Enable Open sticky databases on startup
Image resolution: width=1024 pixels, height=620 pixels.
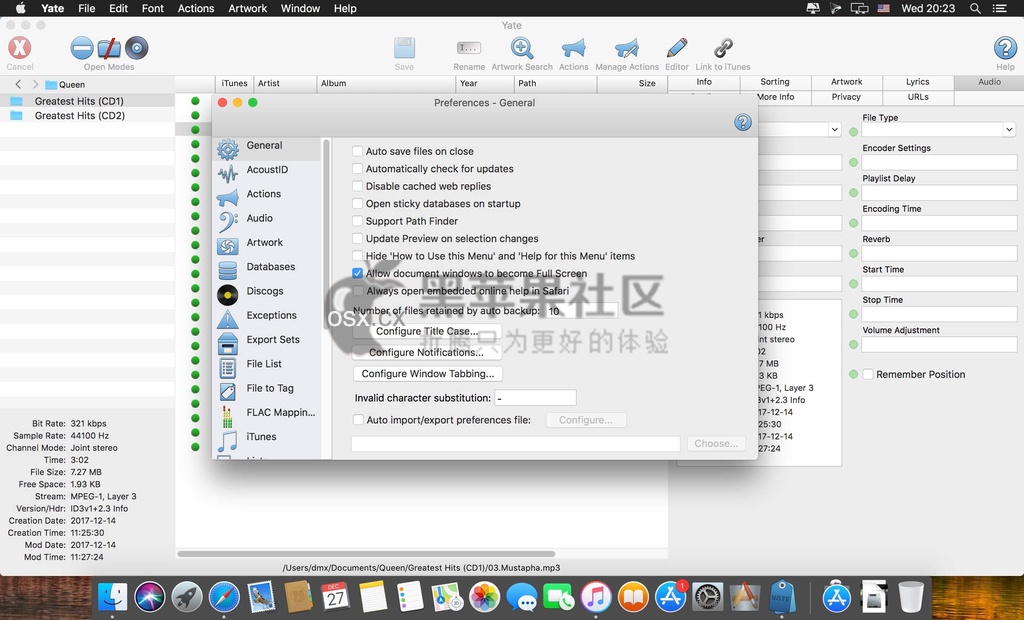357,204
